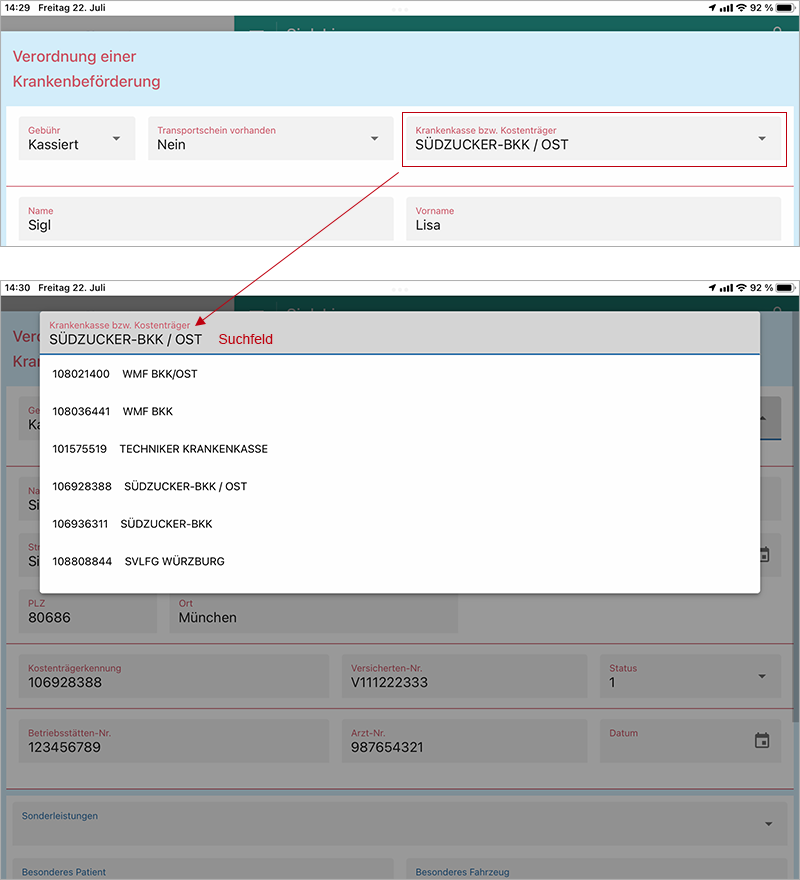Open the Status dropdown arrow
This screenshot has width=800, height=880.
(x=762, y=676)
